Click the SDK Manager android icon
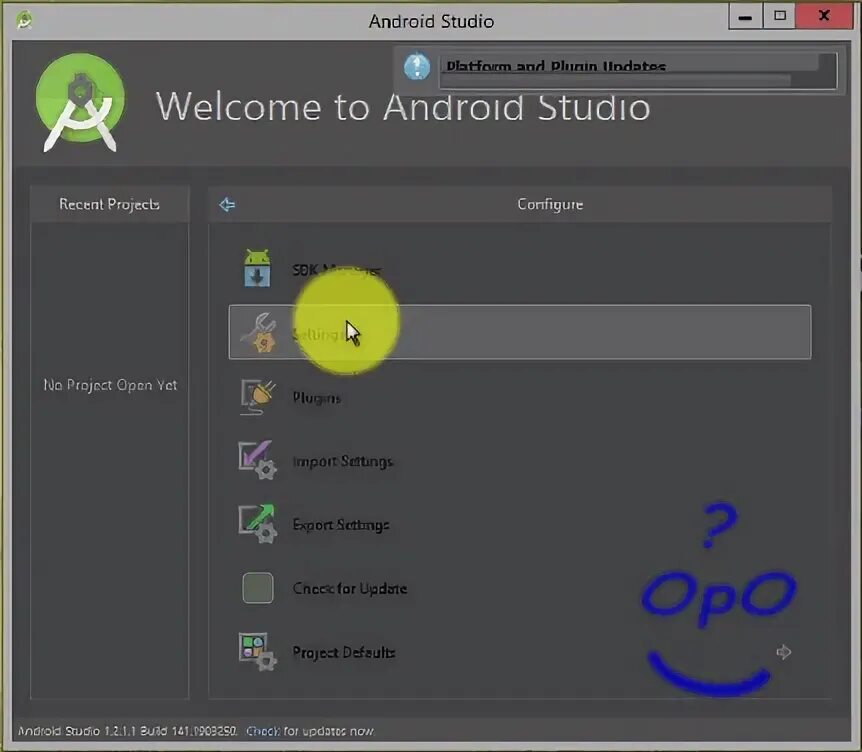Image resolution: width=862 pixels, height=752 pixels. pos(257,268)
